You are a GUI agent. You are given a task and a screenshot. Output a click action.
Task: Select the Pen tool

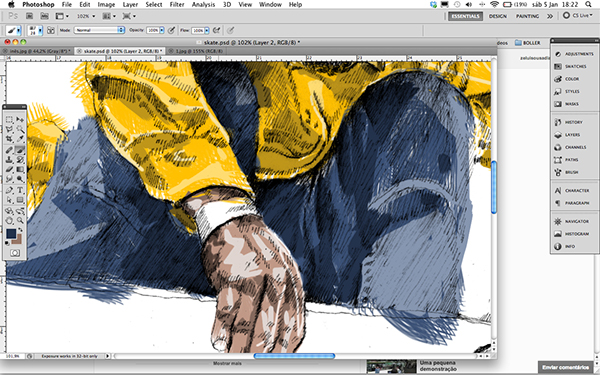(x=9, y=190)
